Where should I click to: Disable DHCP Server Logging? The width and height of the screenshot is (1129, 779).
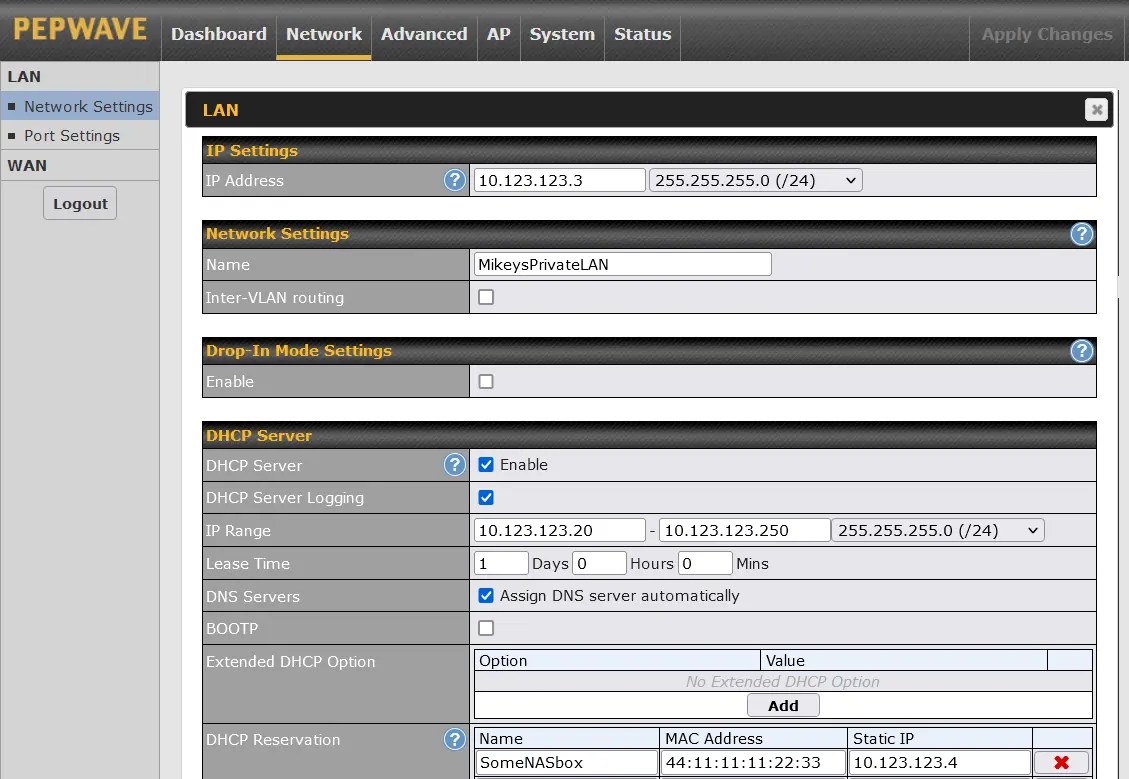coord(486,497)
